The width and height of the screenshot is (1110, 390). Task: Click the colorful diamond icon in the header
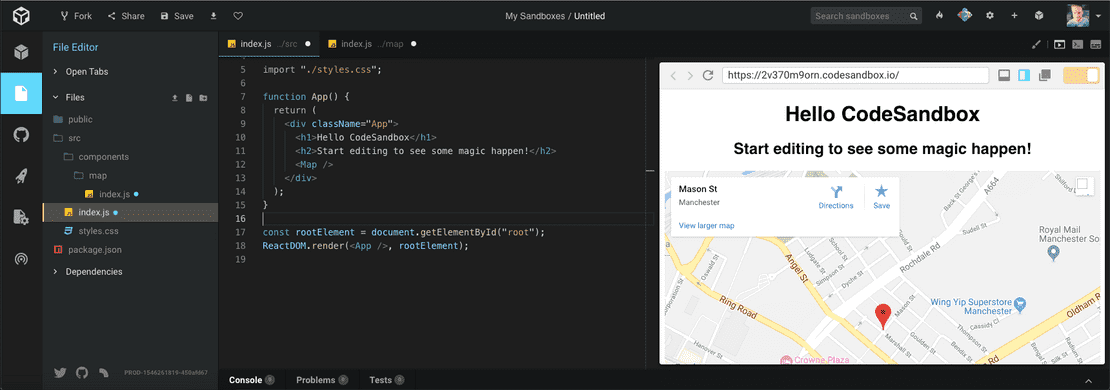(964, 16)
